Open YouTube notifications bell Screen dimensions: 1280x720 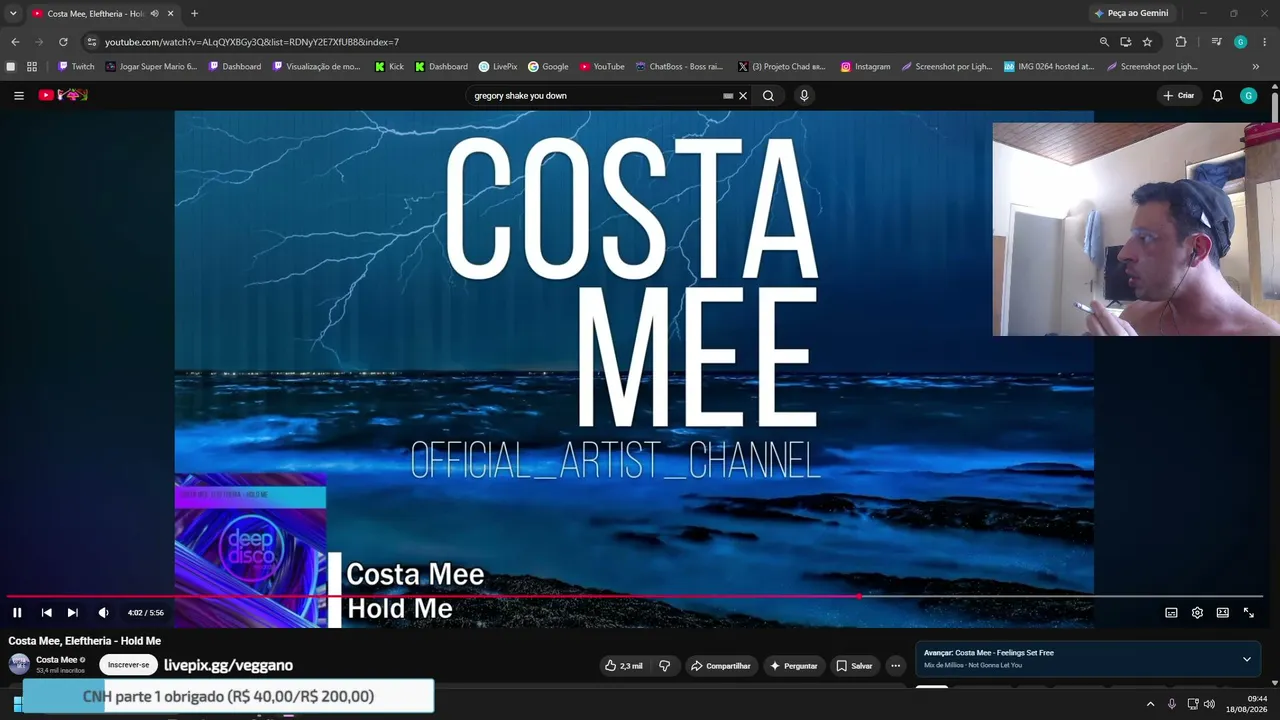pyautogui.click(x=1217, y=96)
